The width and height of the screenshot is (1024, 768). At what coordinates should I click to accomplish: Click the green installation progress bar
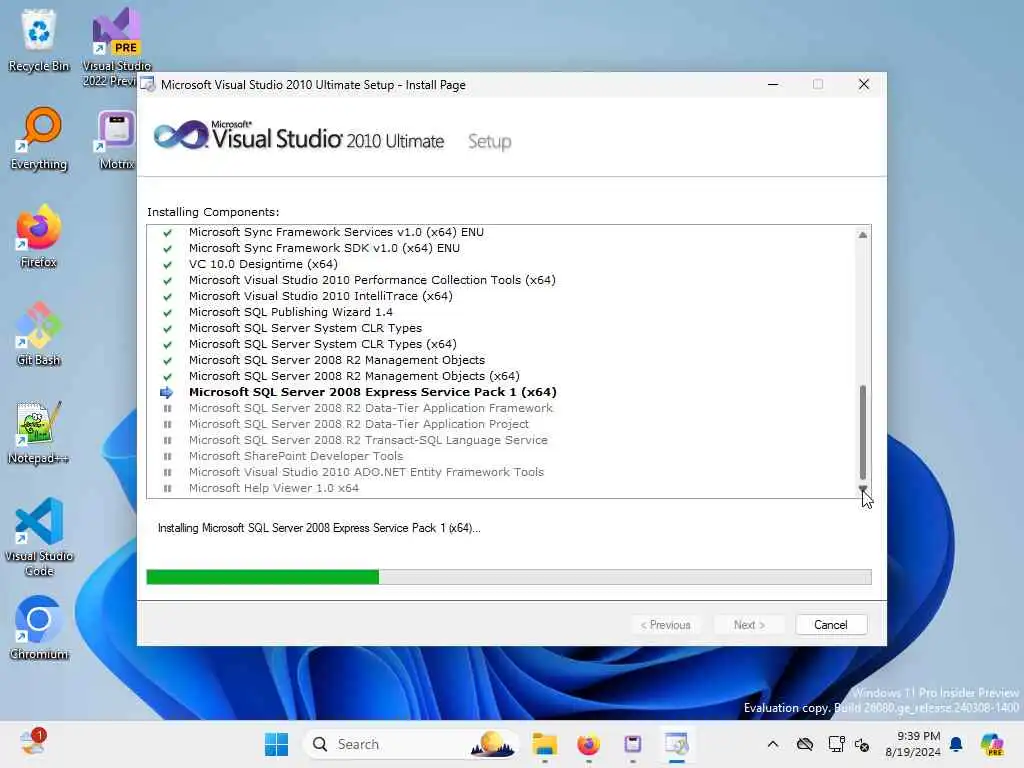coord(263,577)
